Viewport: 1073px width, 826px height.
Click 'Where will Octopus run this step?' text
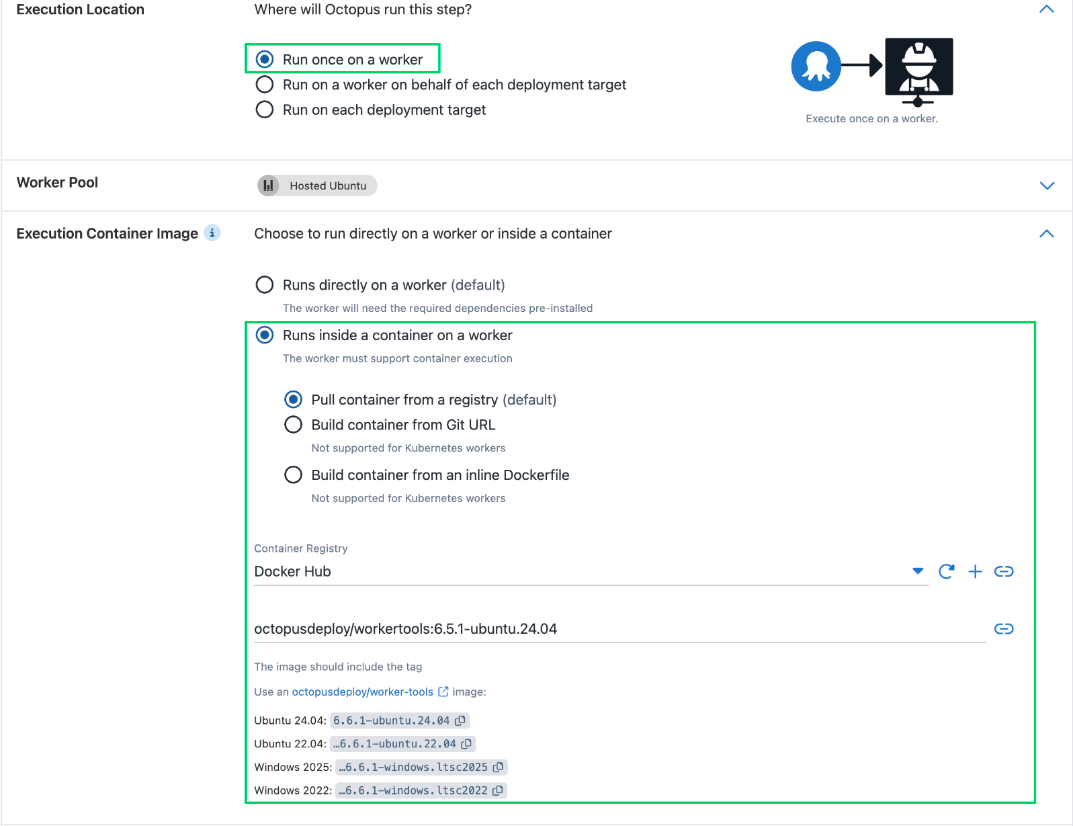363,10
